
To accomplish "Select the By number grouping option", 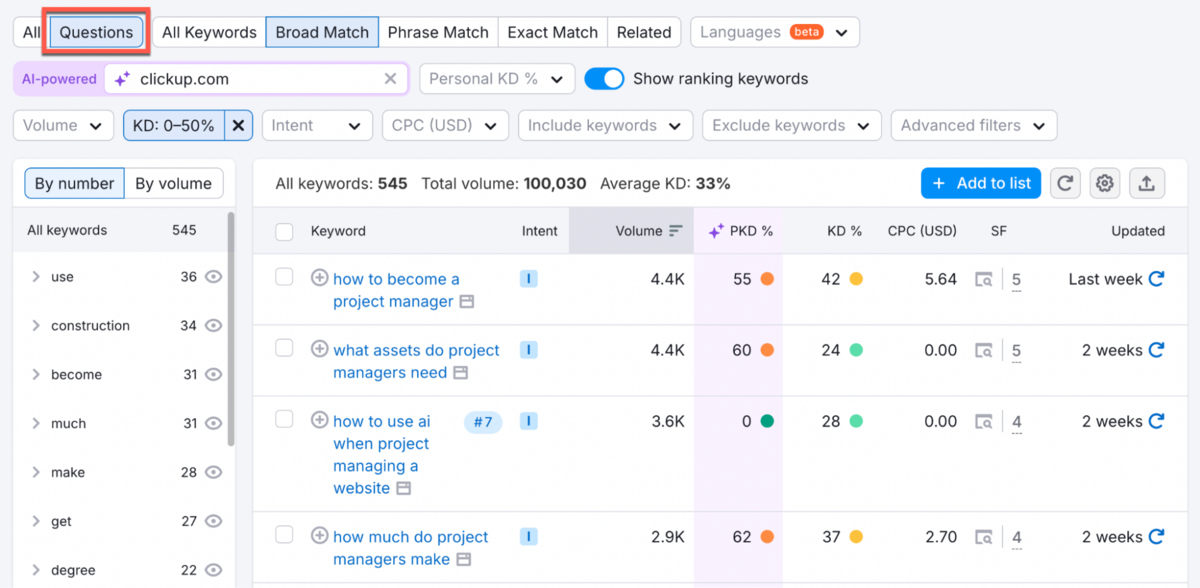I will click(75, 183).
